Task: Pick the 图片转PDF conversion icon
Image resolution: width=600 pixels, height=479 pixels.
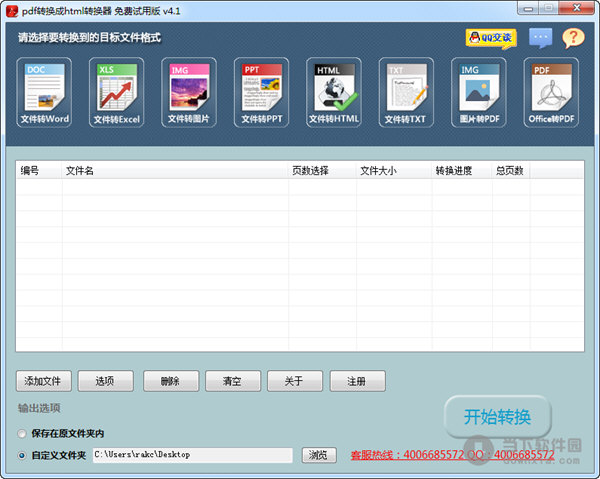Action: tap(479, 92)
